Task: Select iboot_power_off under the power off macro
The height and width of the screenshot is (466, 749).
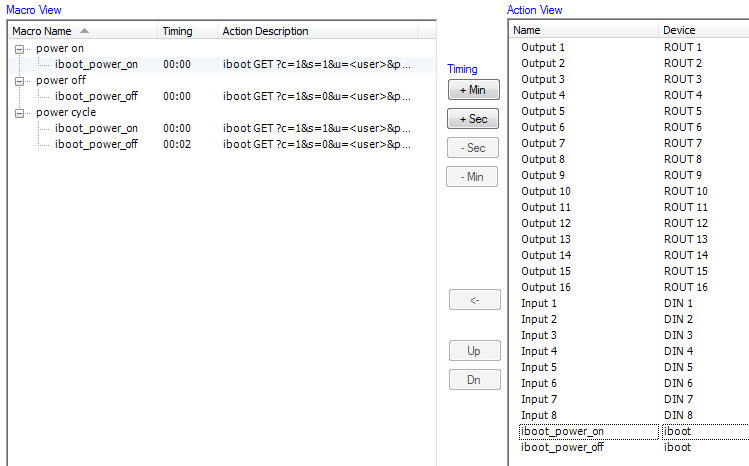Action: 96,96
